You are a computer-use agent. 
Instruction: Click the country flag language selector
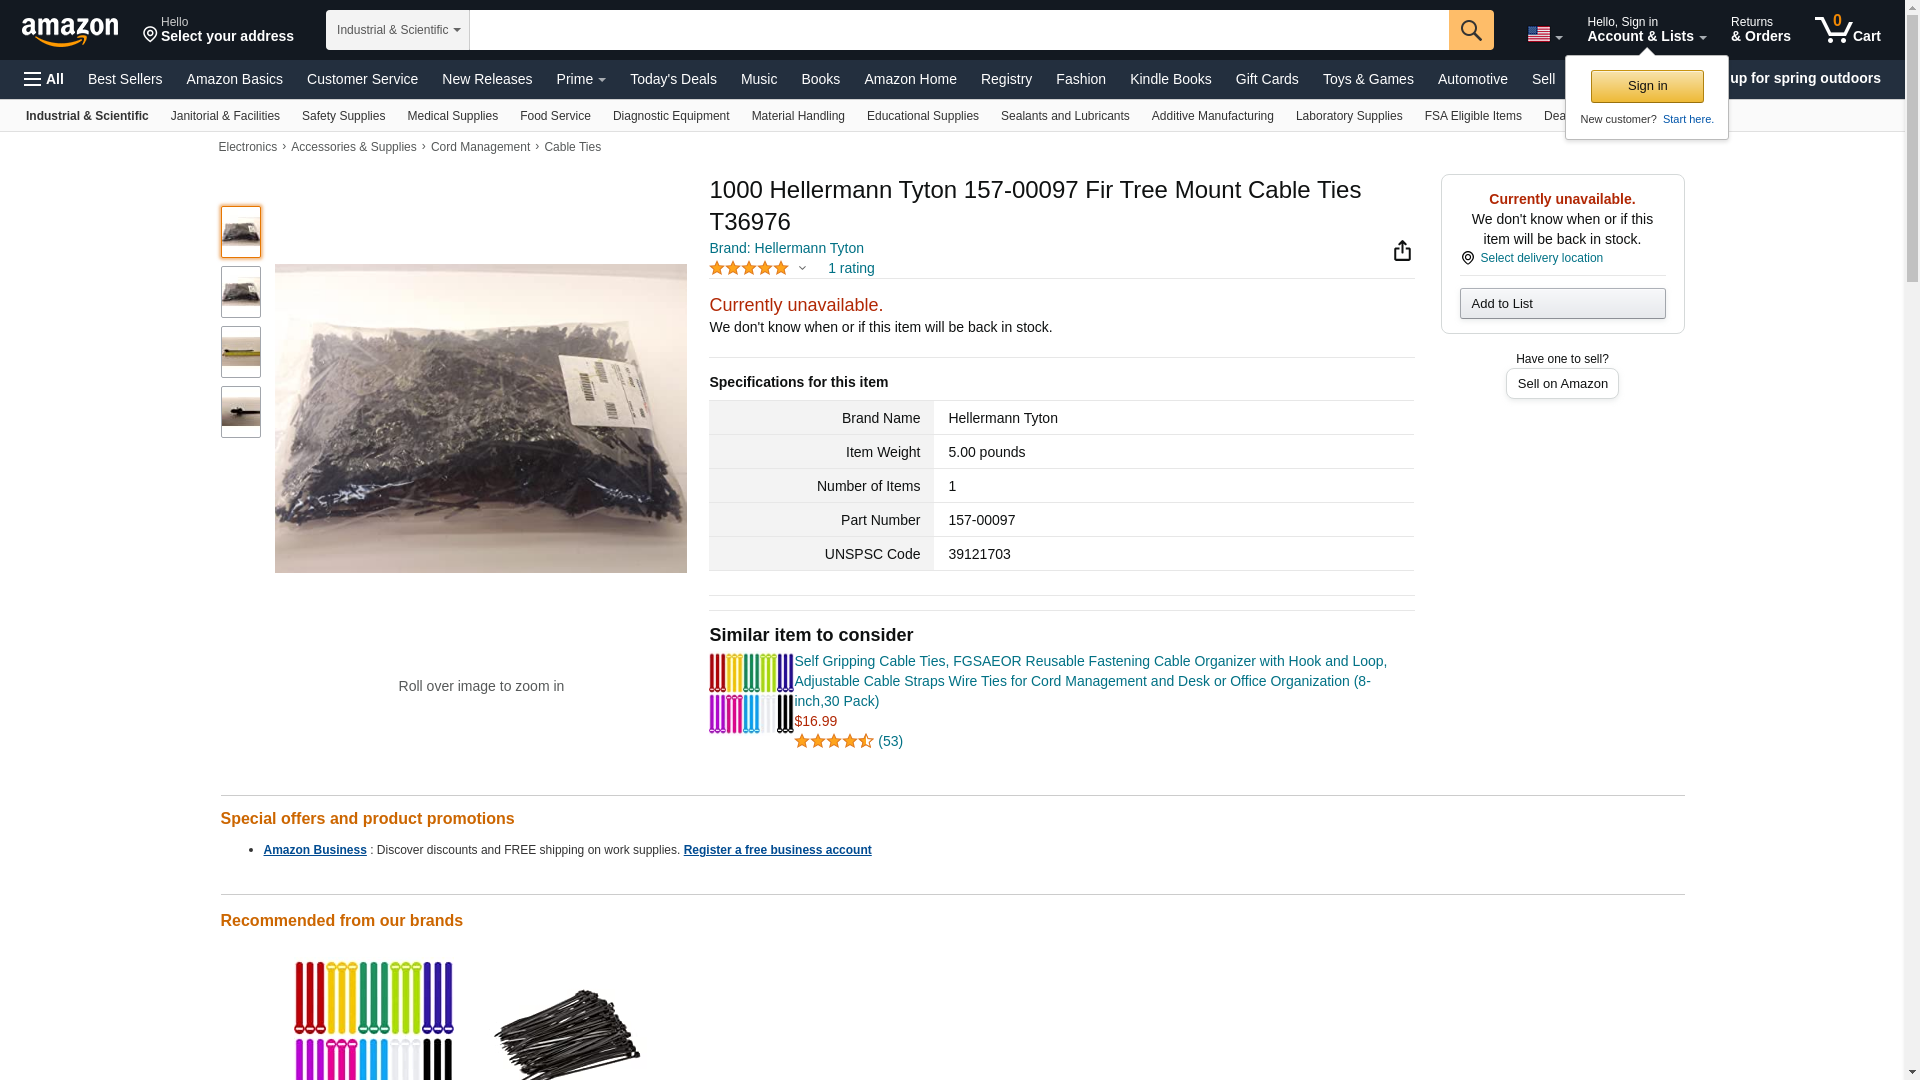coord(1544,34)
